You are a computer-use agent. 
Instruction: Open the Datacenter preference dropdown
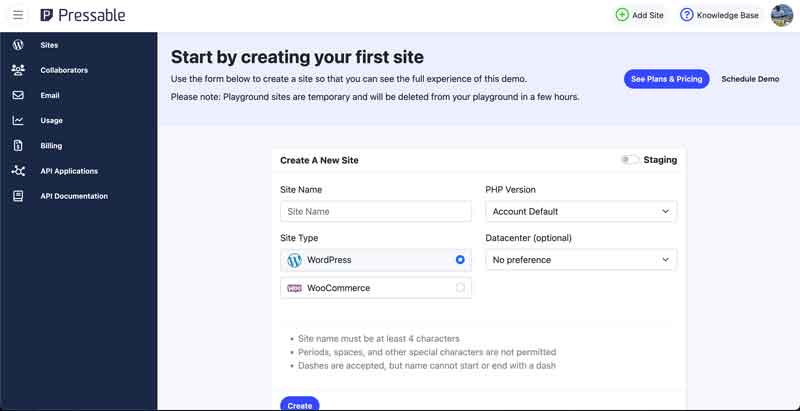pyautogui.click(x=581, y=260)
